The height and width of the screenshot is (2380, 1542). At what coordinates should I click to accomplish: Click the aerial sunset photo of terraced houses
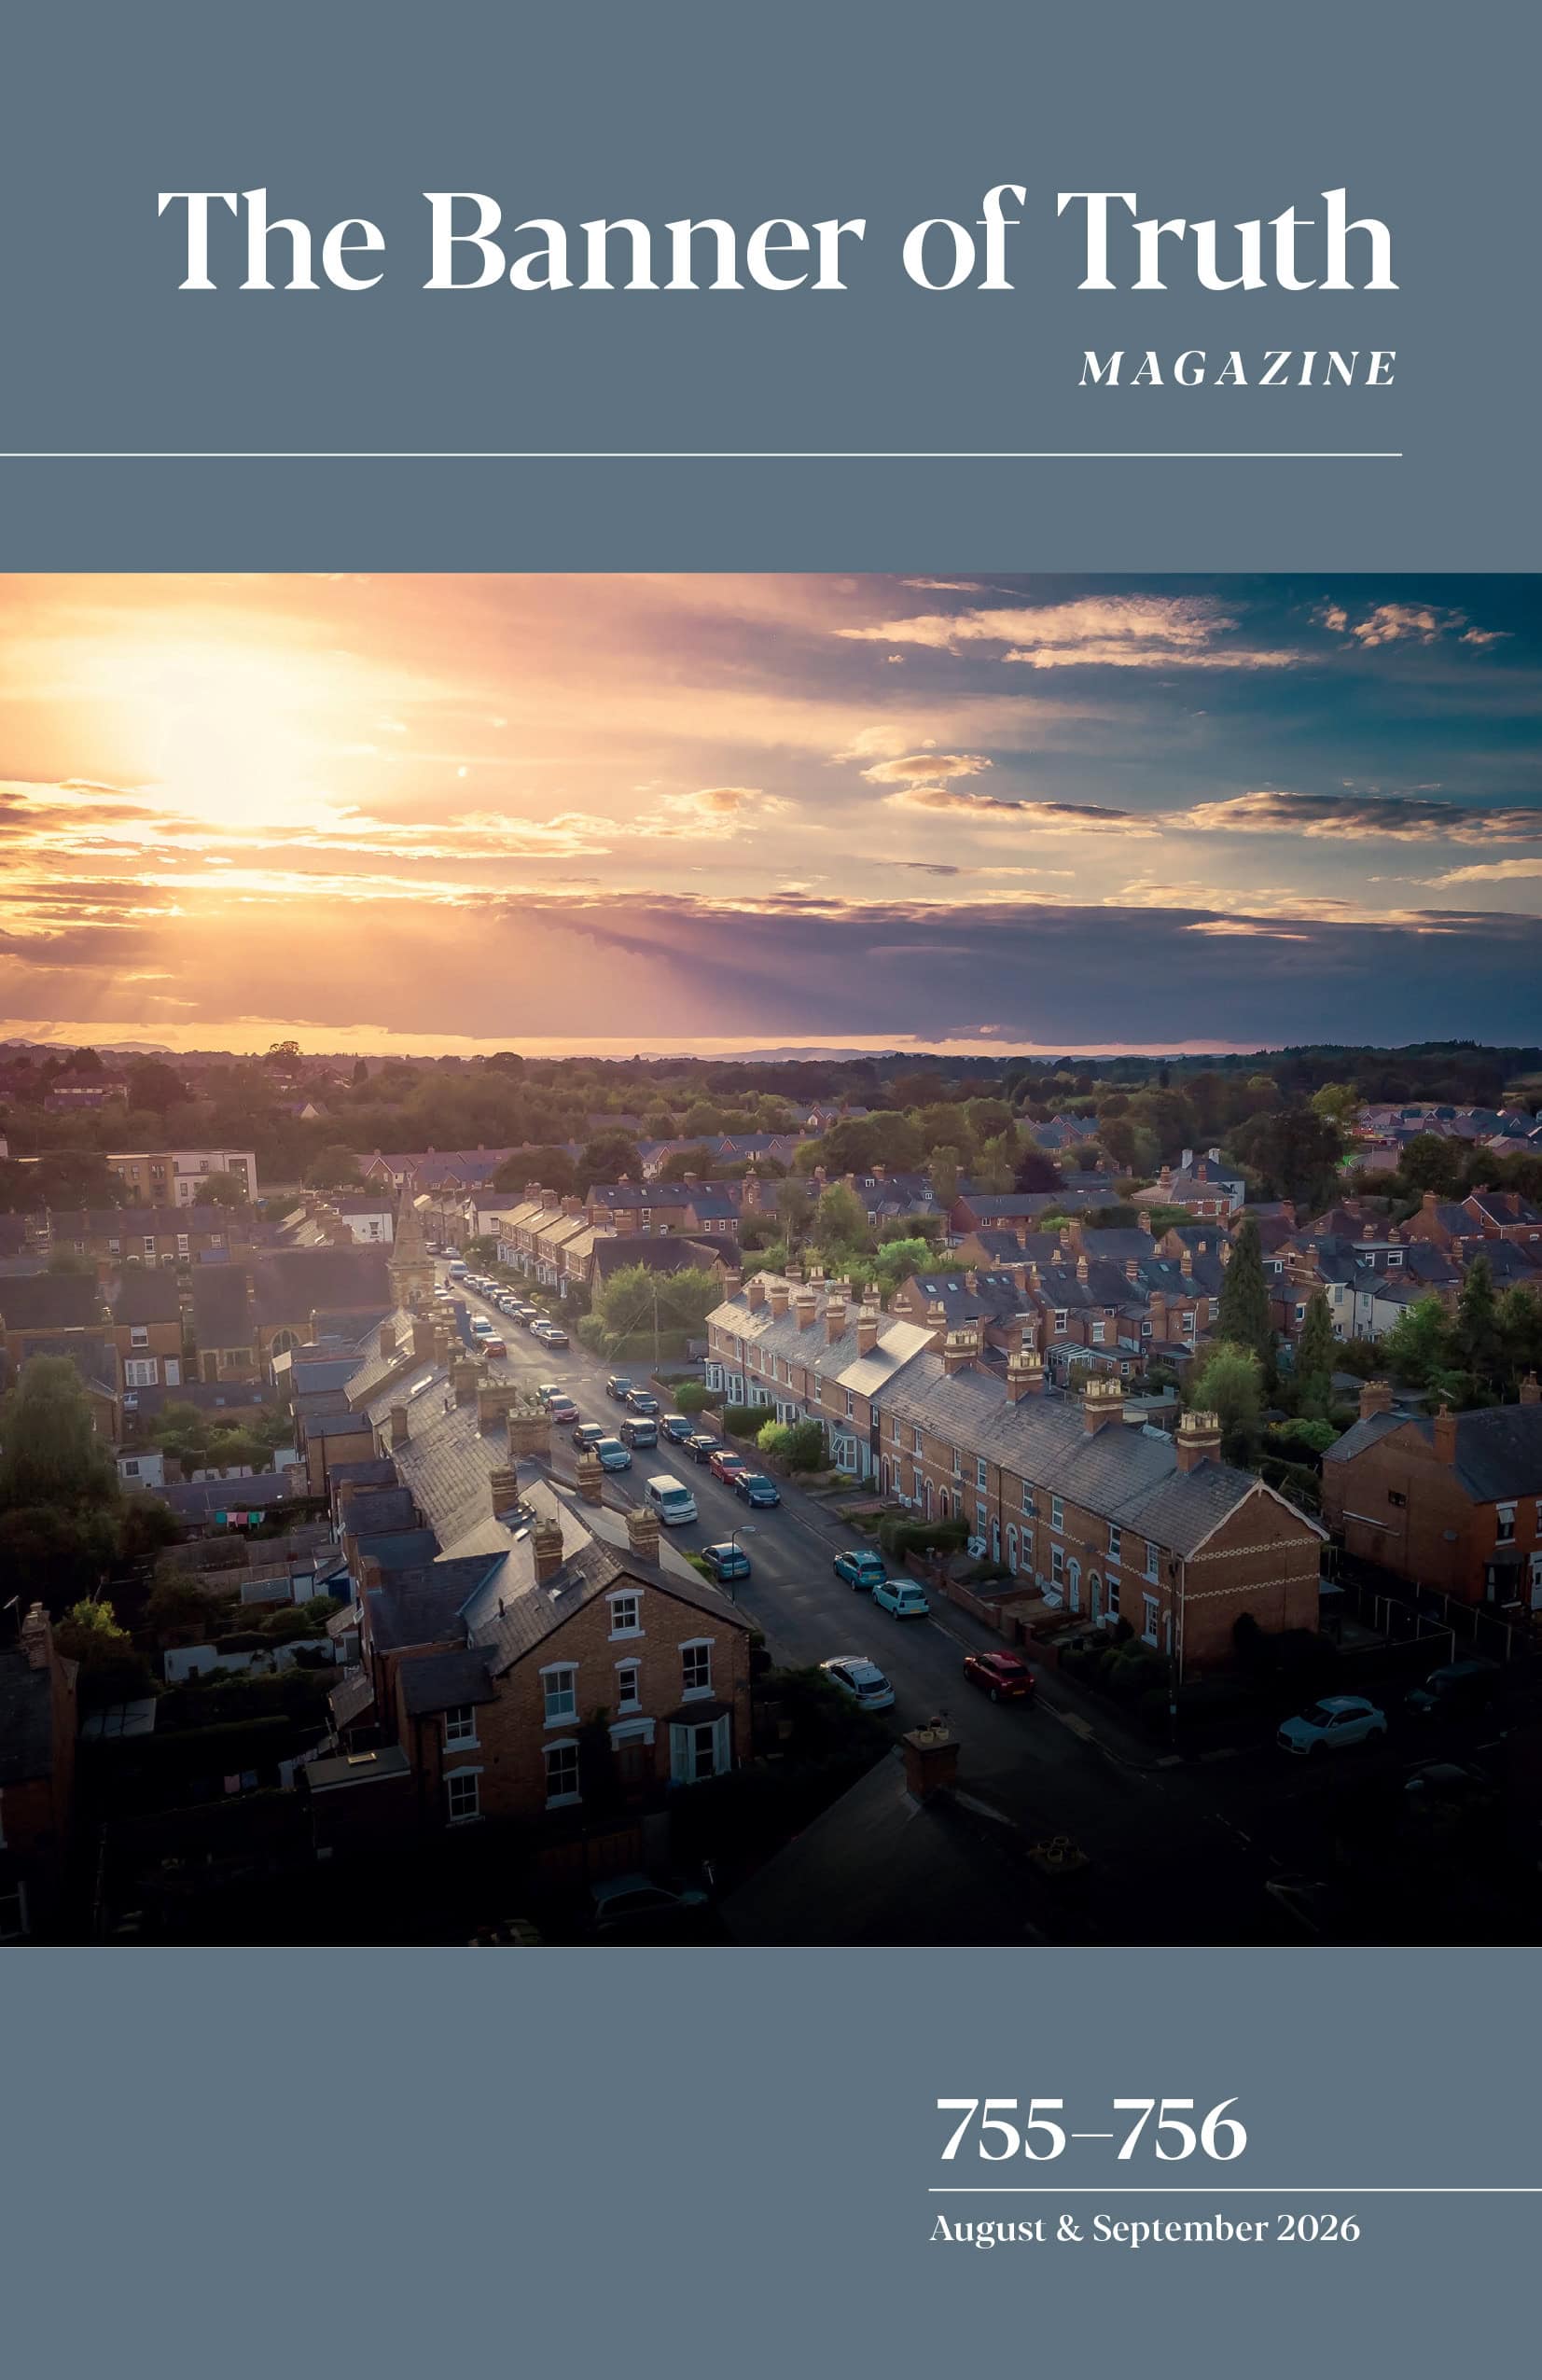click(x=771, y=1260)
